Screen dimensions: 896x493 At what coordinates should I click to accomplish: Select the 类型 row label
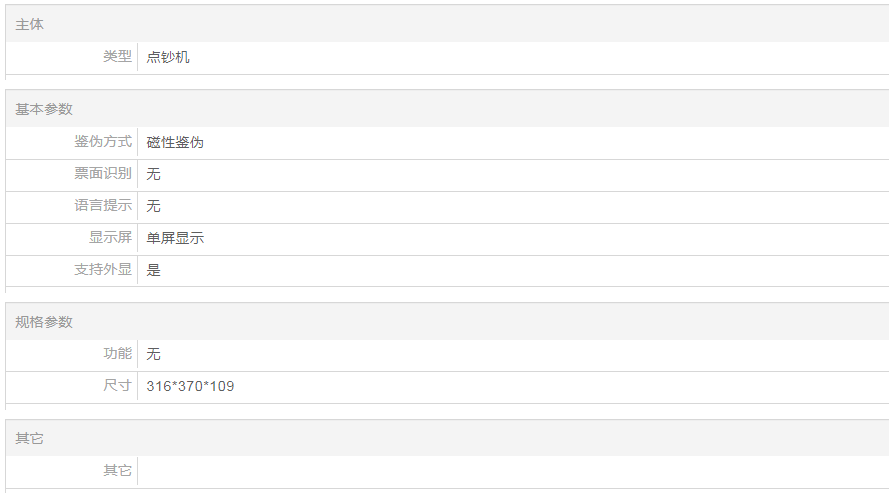click(x=117, y=57)
